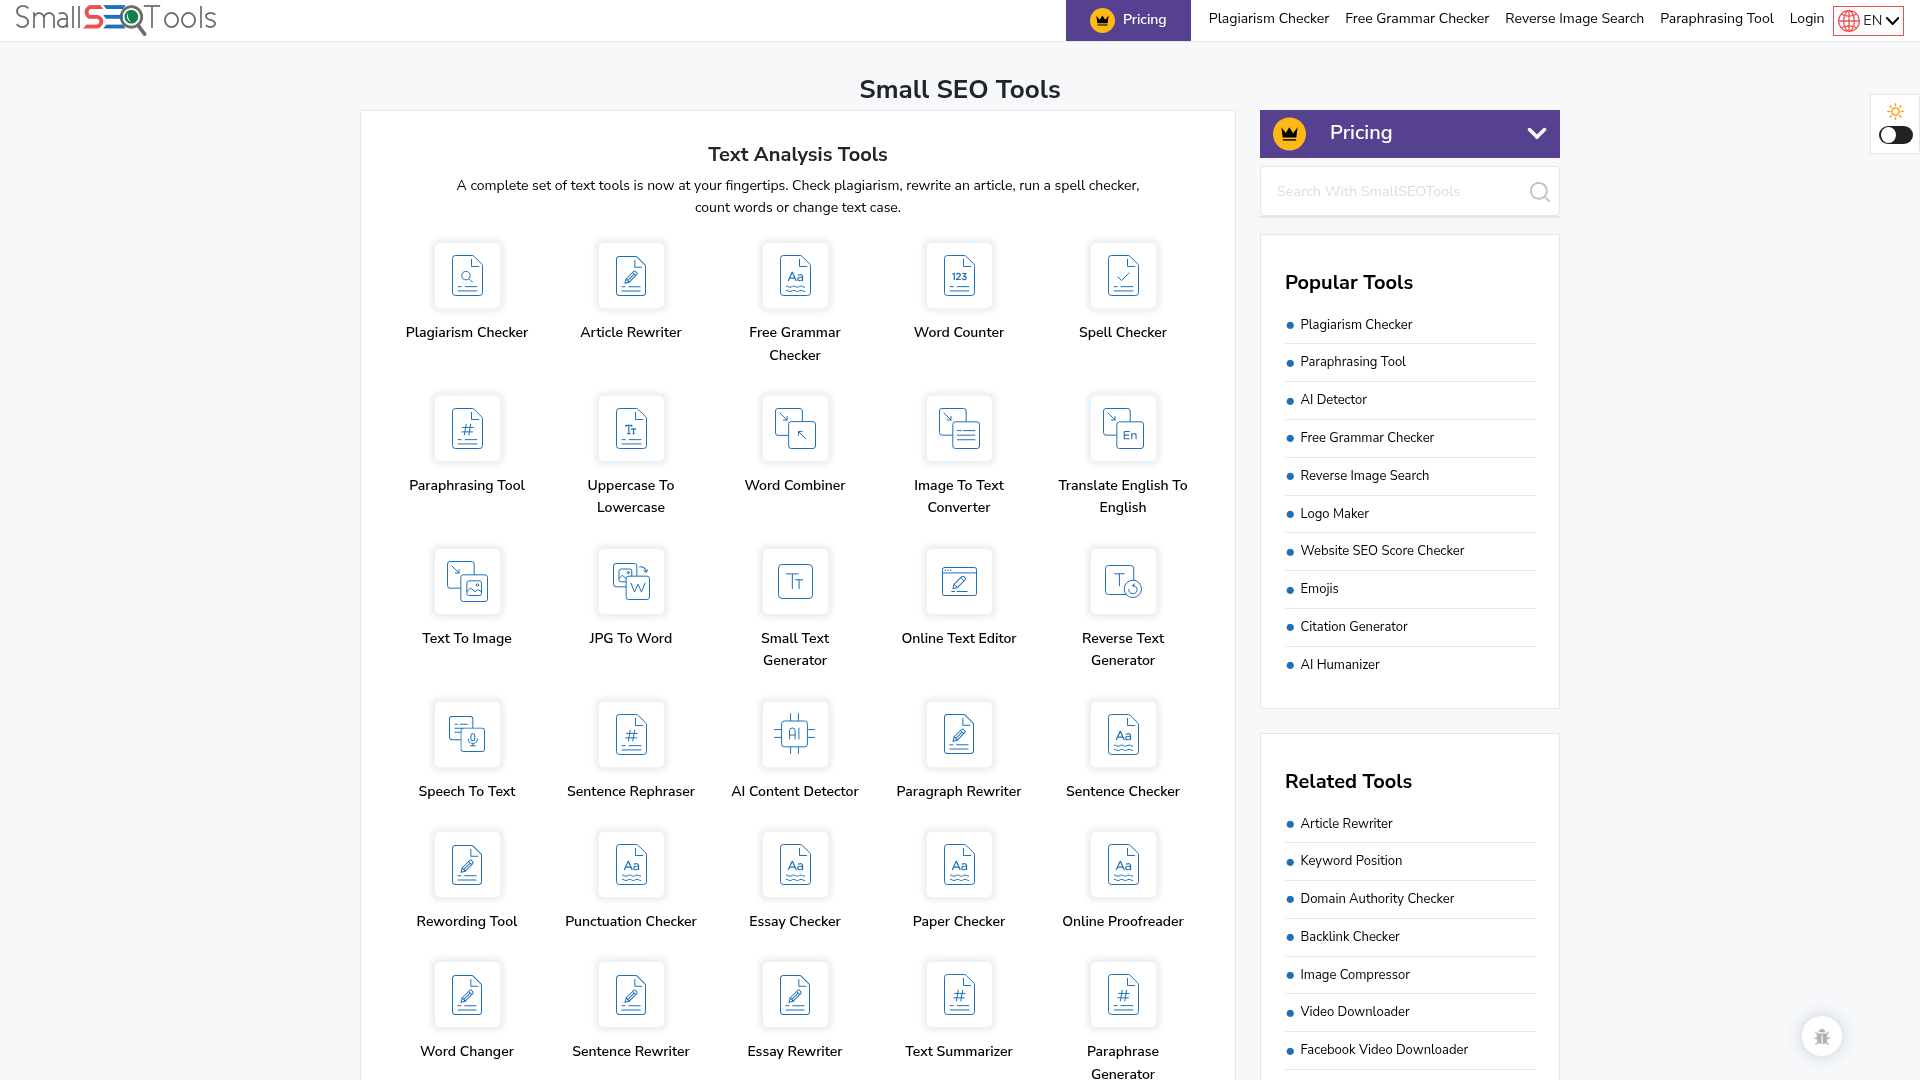Click the SmallSEOTools logo
Screen dimensions: 1920x1080
115,19
